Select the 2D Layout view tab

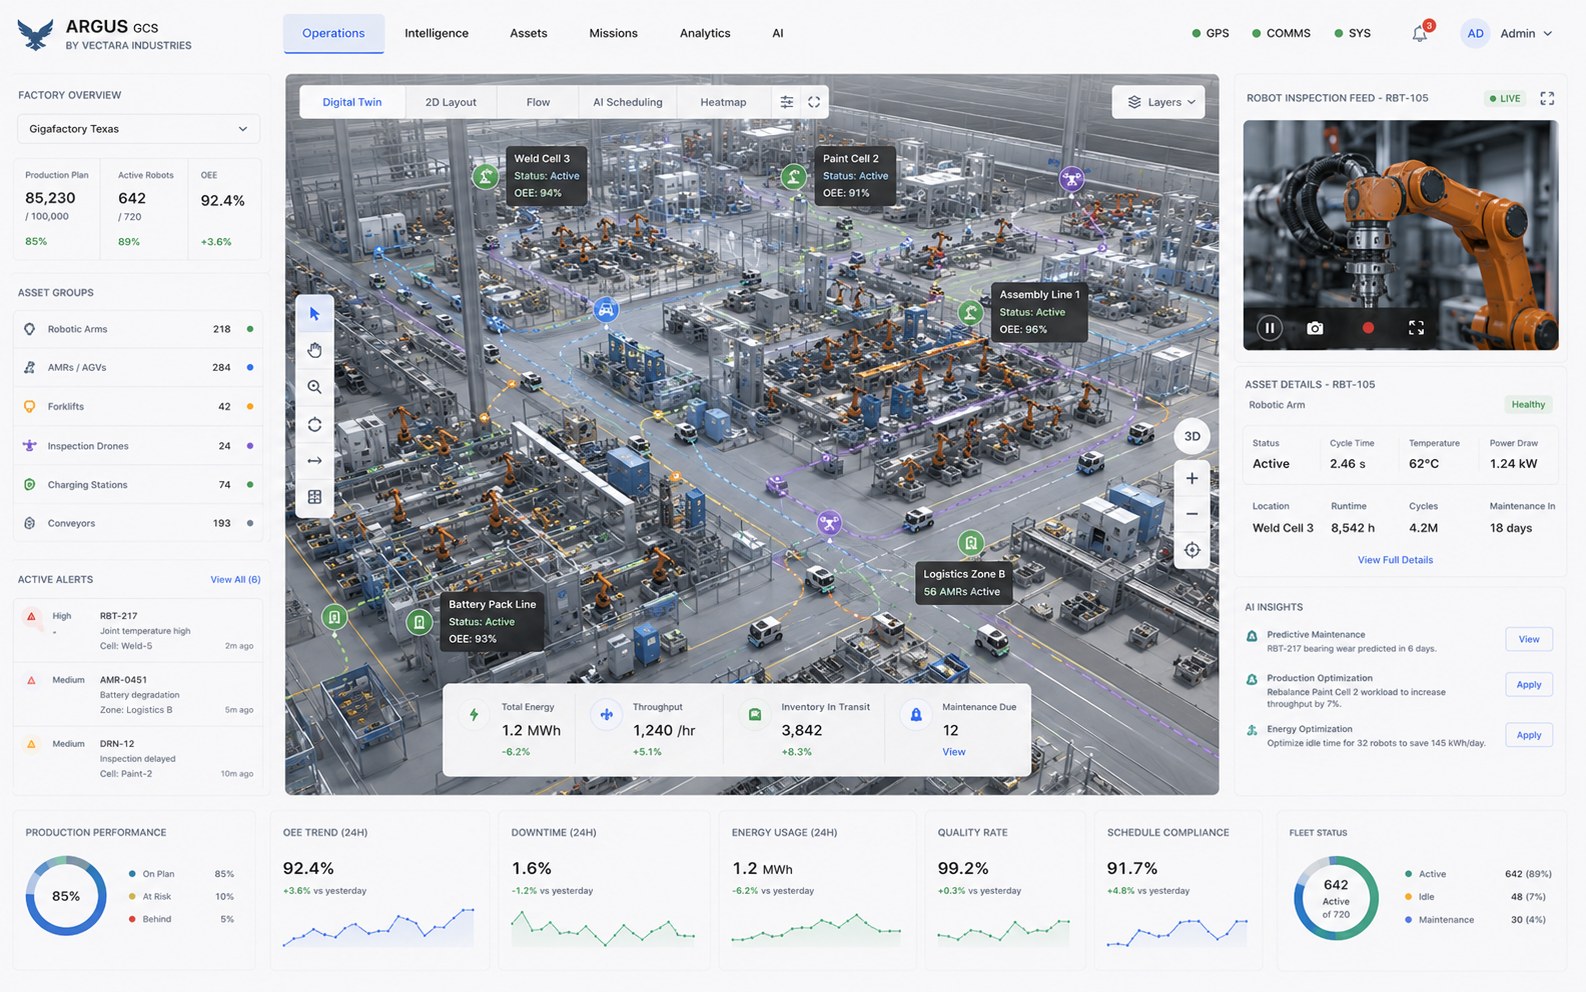[451, 102]
